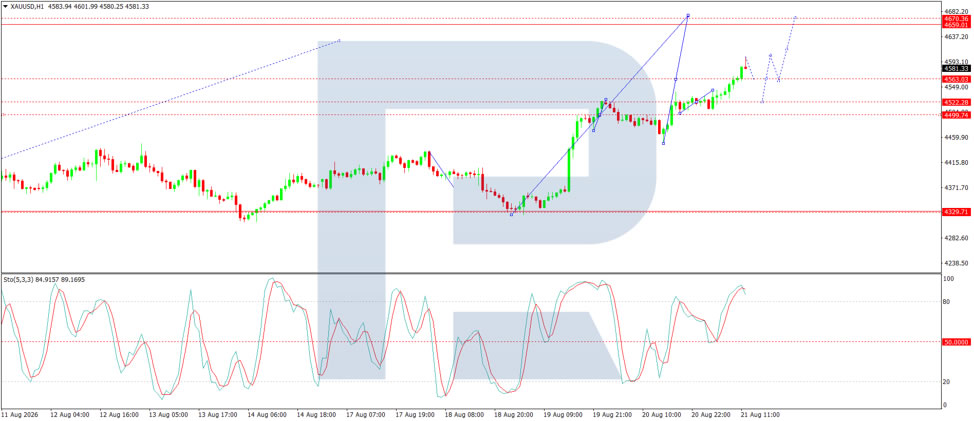Click the 14 Aug 06:00 time label
974x421 pixels.
tap(266, 414)
